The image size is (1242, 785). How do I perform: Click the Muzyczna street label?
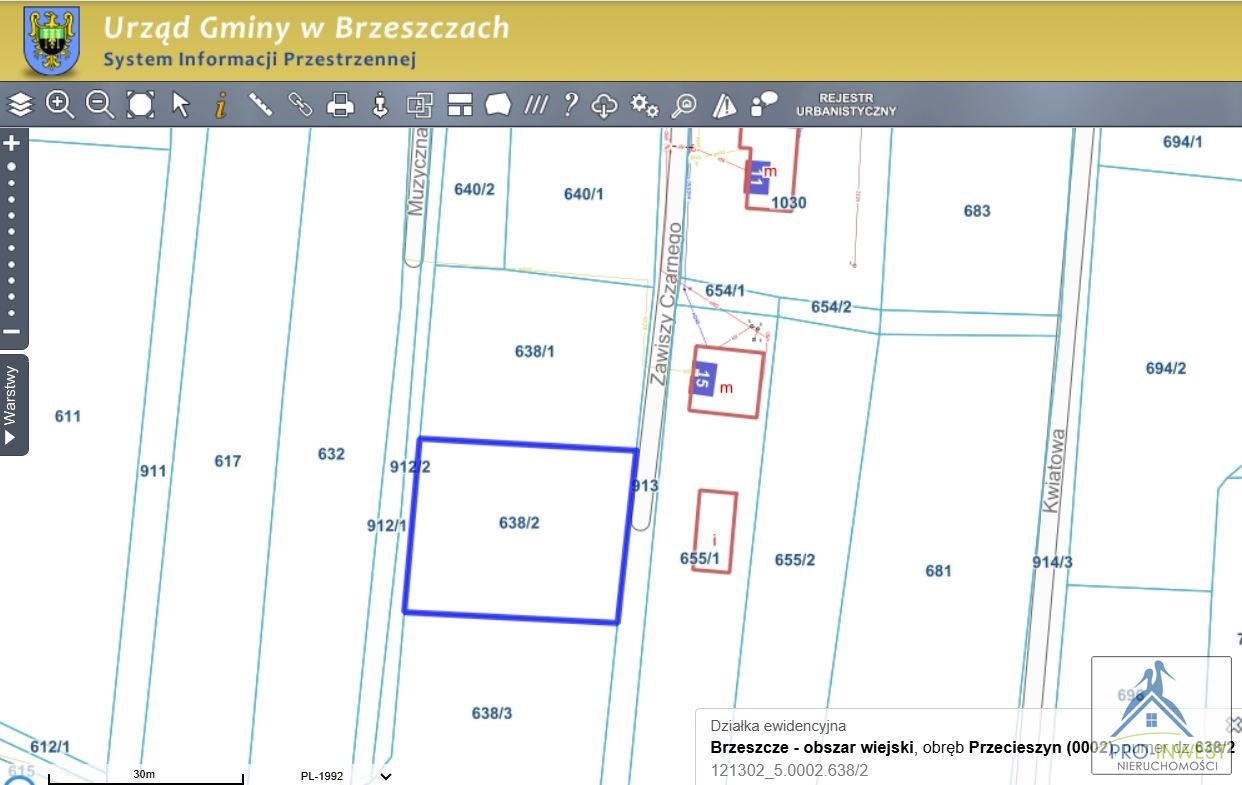point(416,171)
